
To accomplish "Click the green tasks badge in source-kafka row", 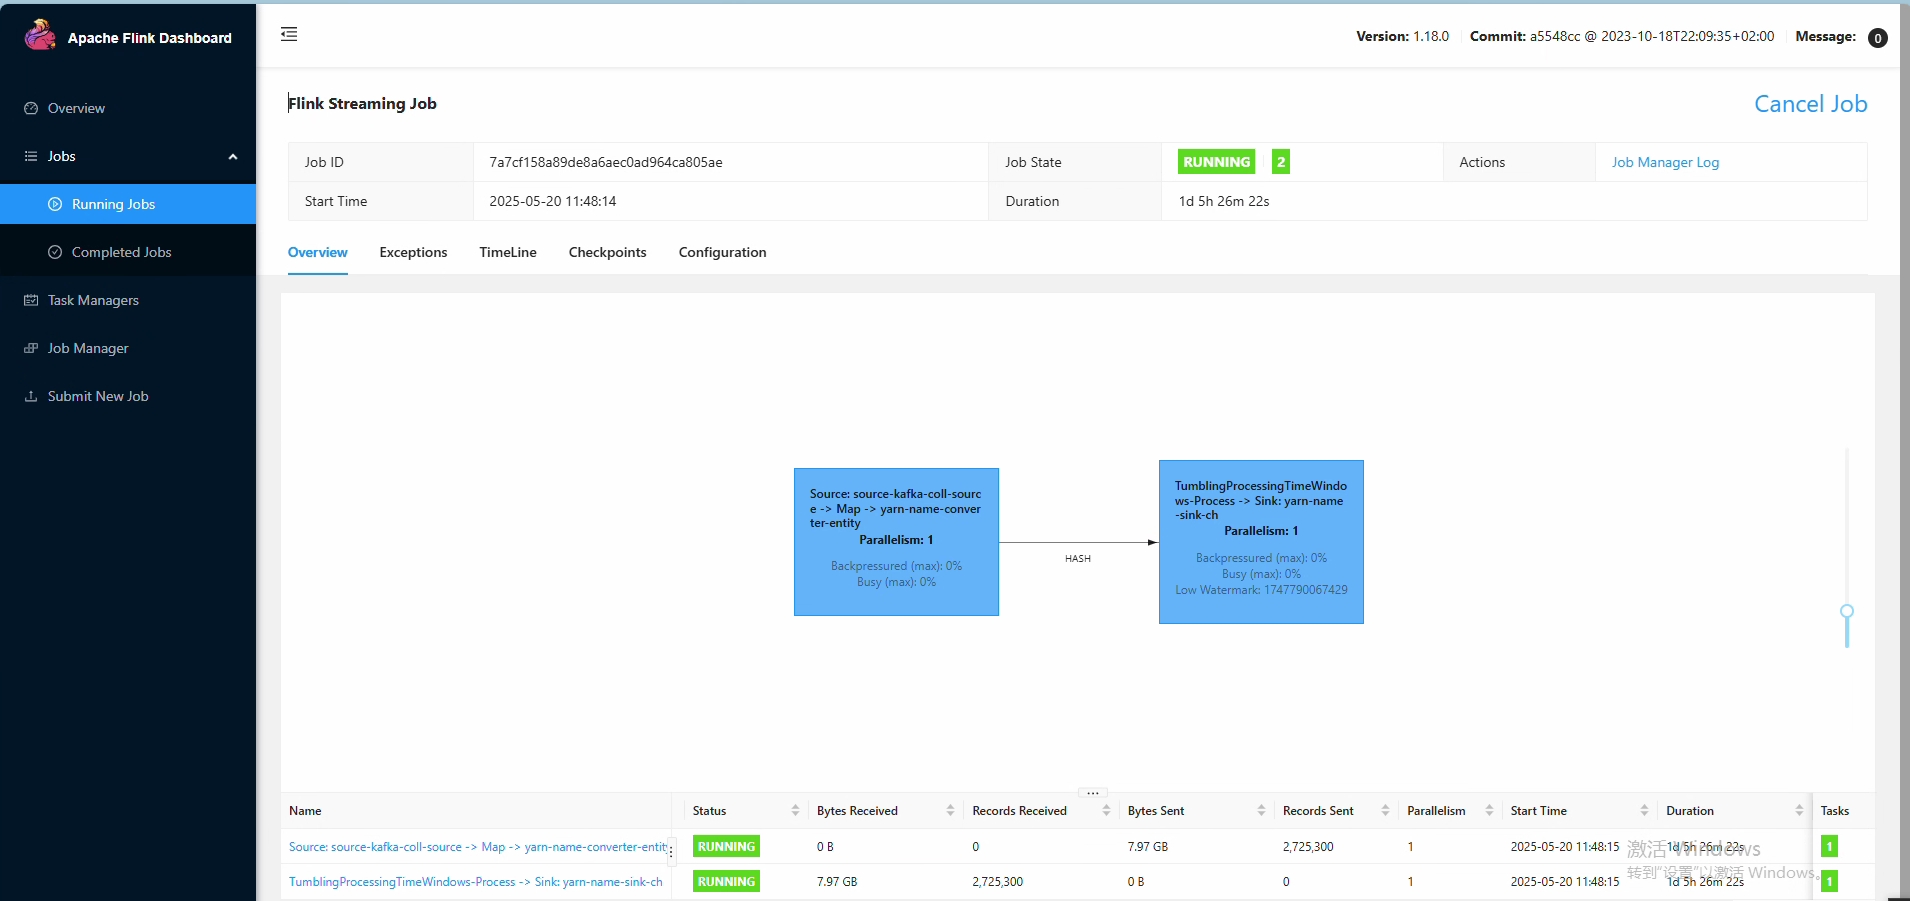I will [1829, 847].
